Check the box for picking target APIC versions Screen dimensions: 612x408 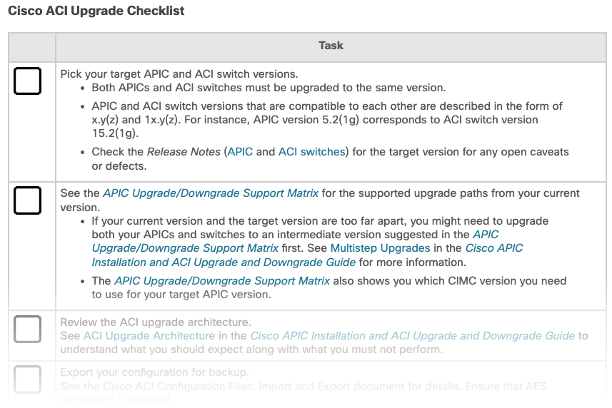[27, 81]
